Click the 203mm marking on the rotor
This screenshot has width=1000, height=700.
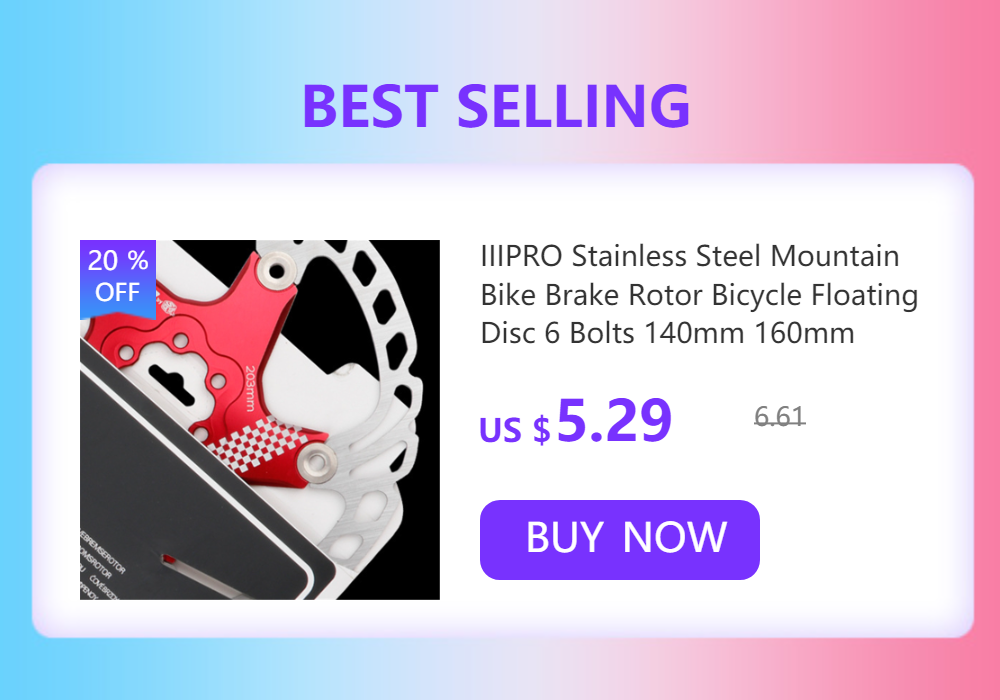(250, 388)
